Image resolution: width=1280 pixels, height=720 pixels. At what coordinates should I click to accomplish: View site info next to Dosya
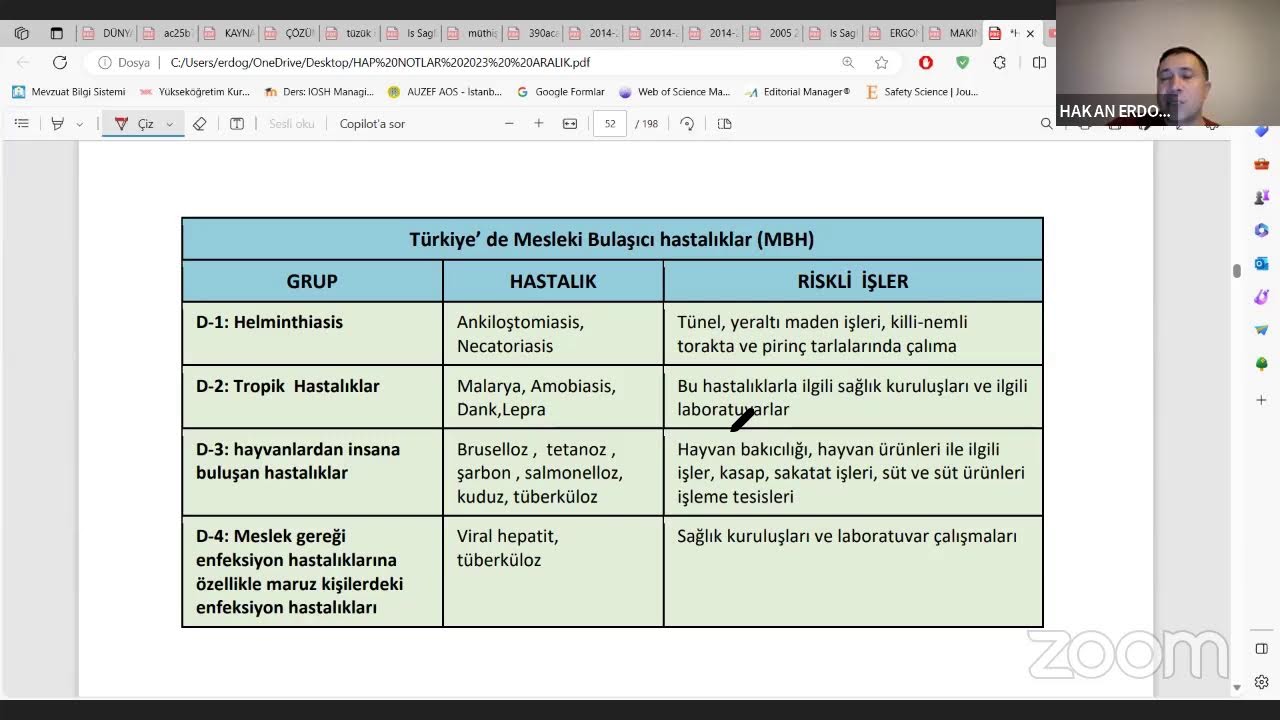point(104,62)
